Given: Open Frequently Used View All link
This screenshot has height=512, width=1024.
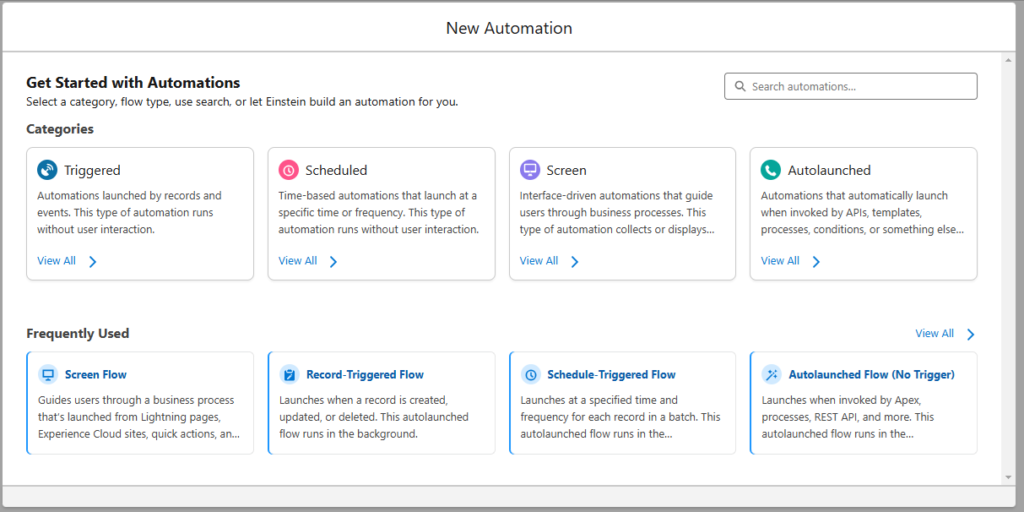Looking at the screenshot, I should click(935, 333).
